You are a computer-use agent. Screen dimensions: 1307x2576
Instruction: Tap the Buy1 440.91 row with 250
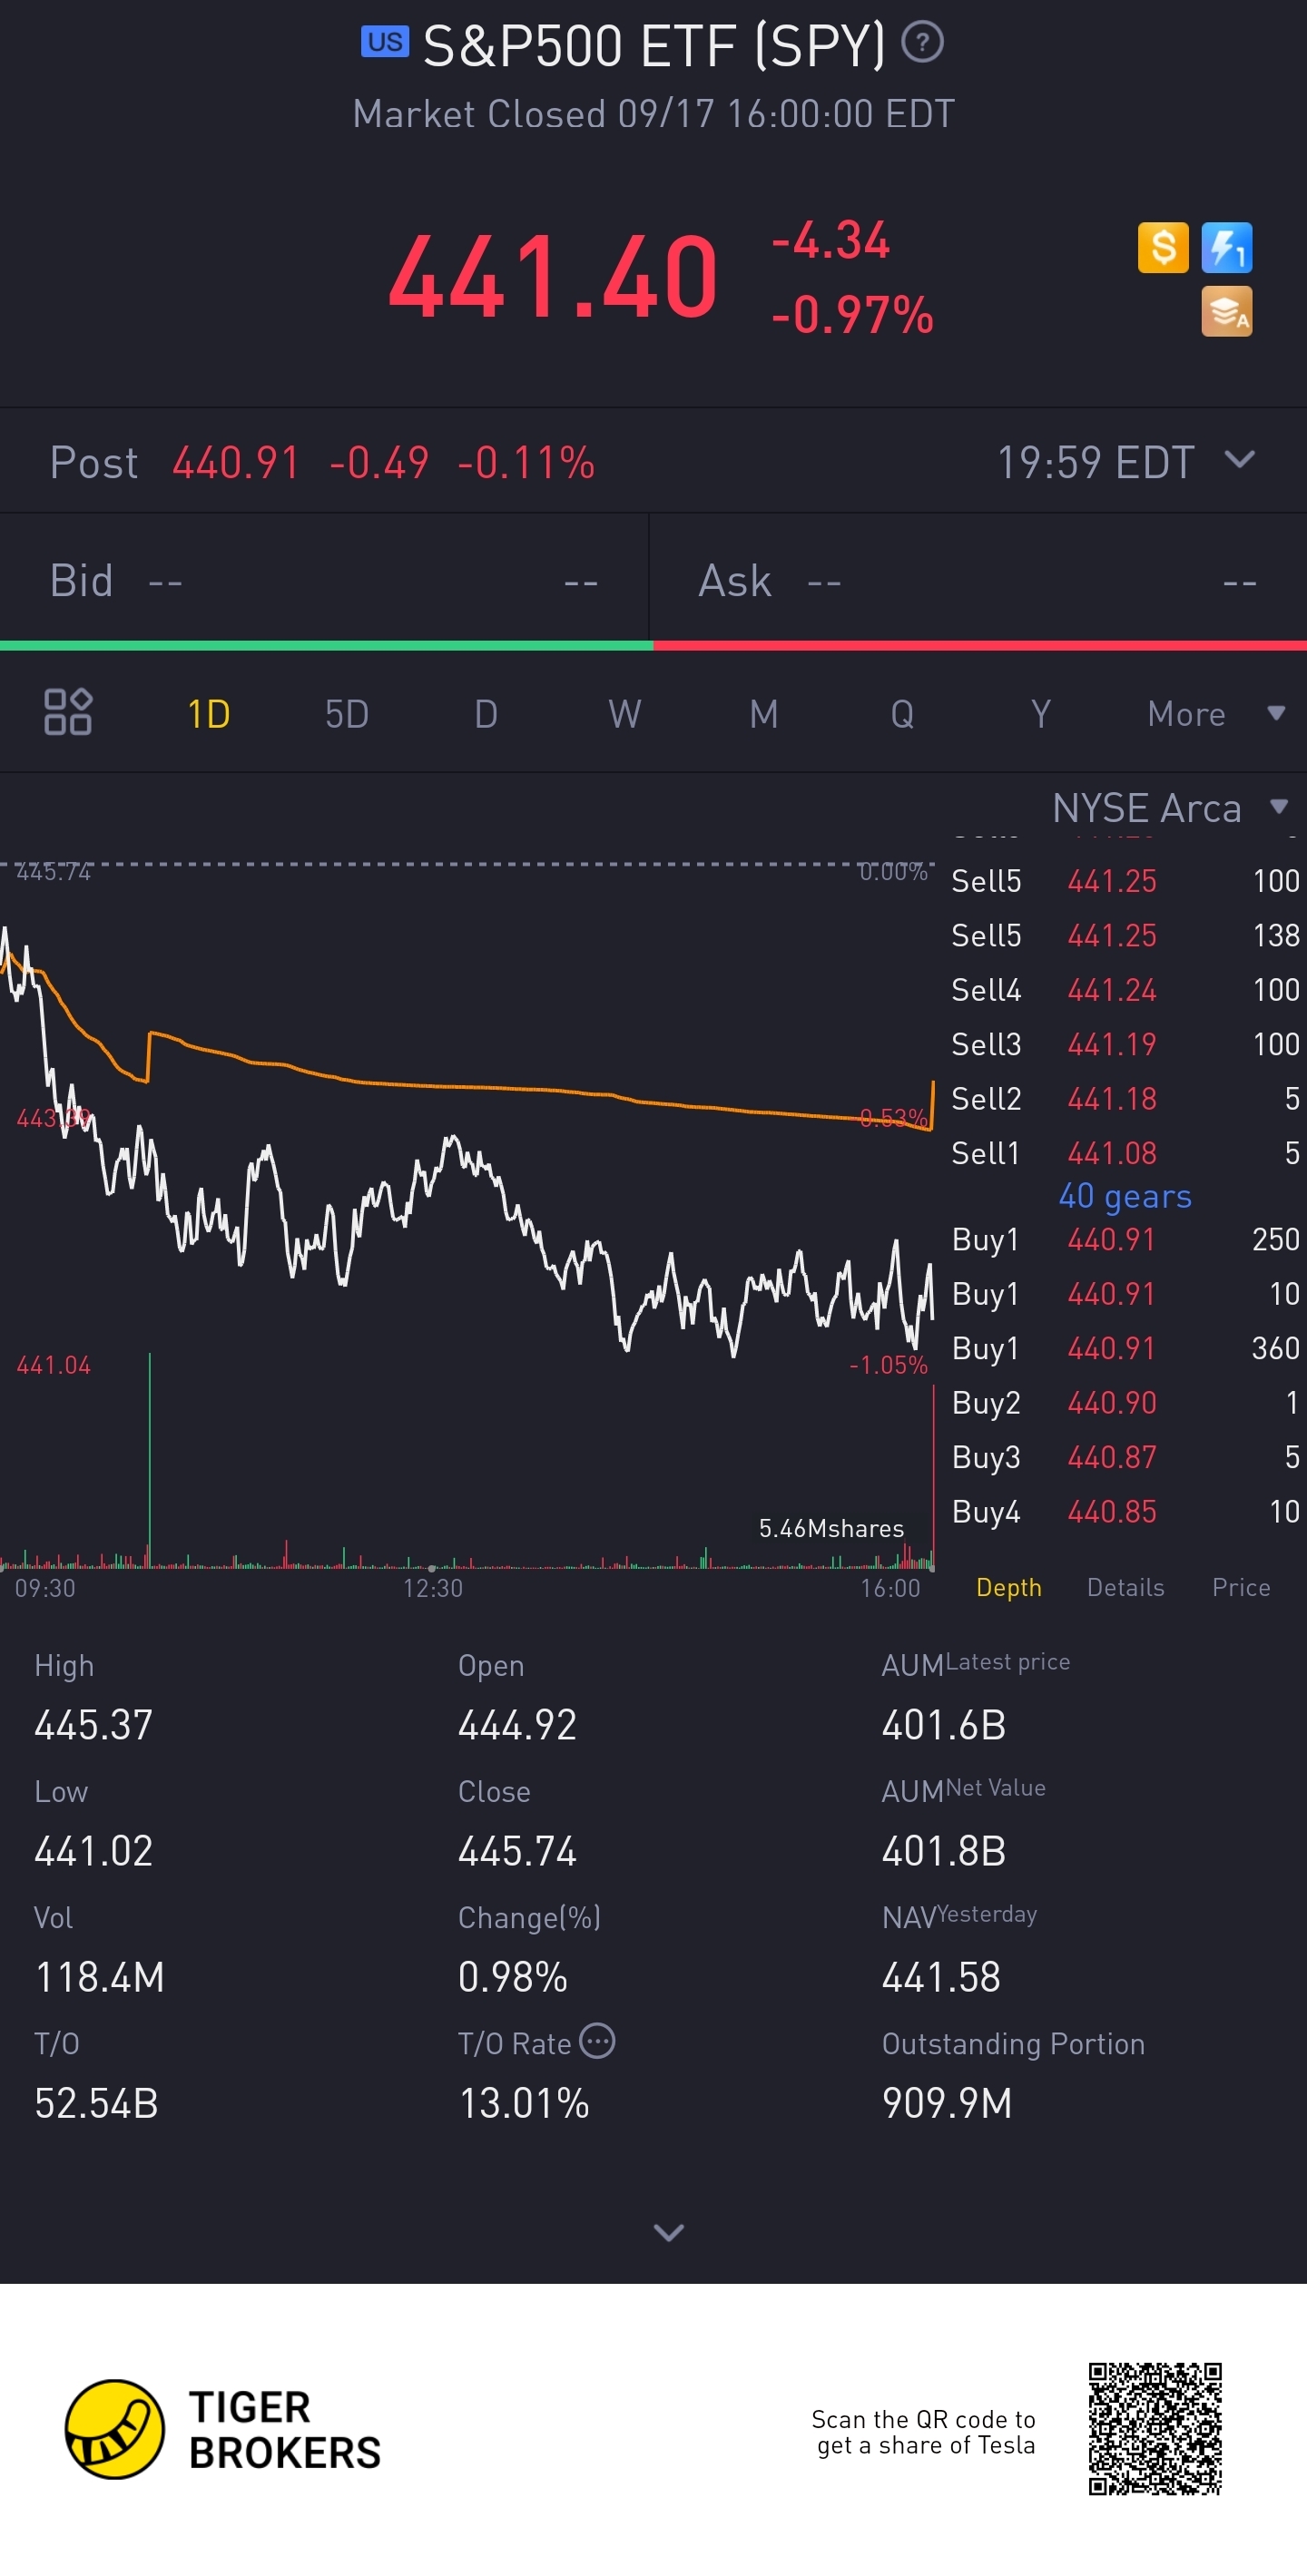tap(1125, 1239)
